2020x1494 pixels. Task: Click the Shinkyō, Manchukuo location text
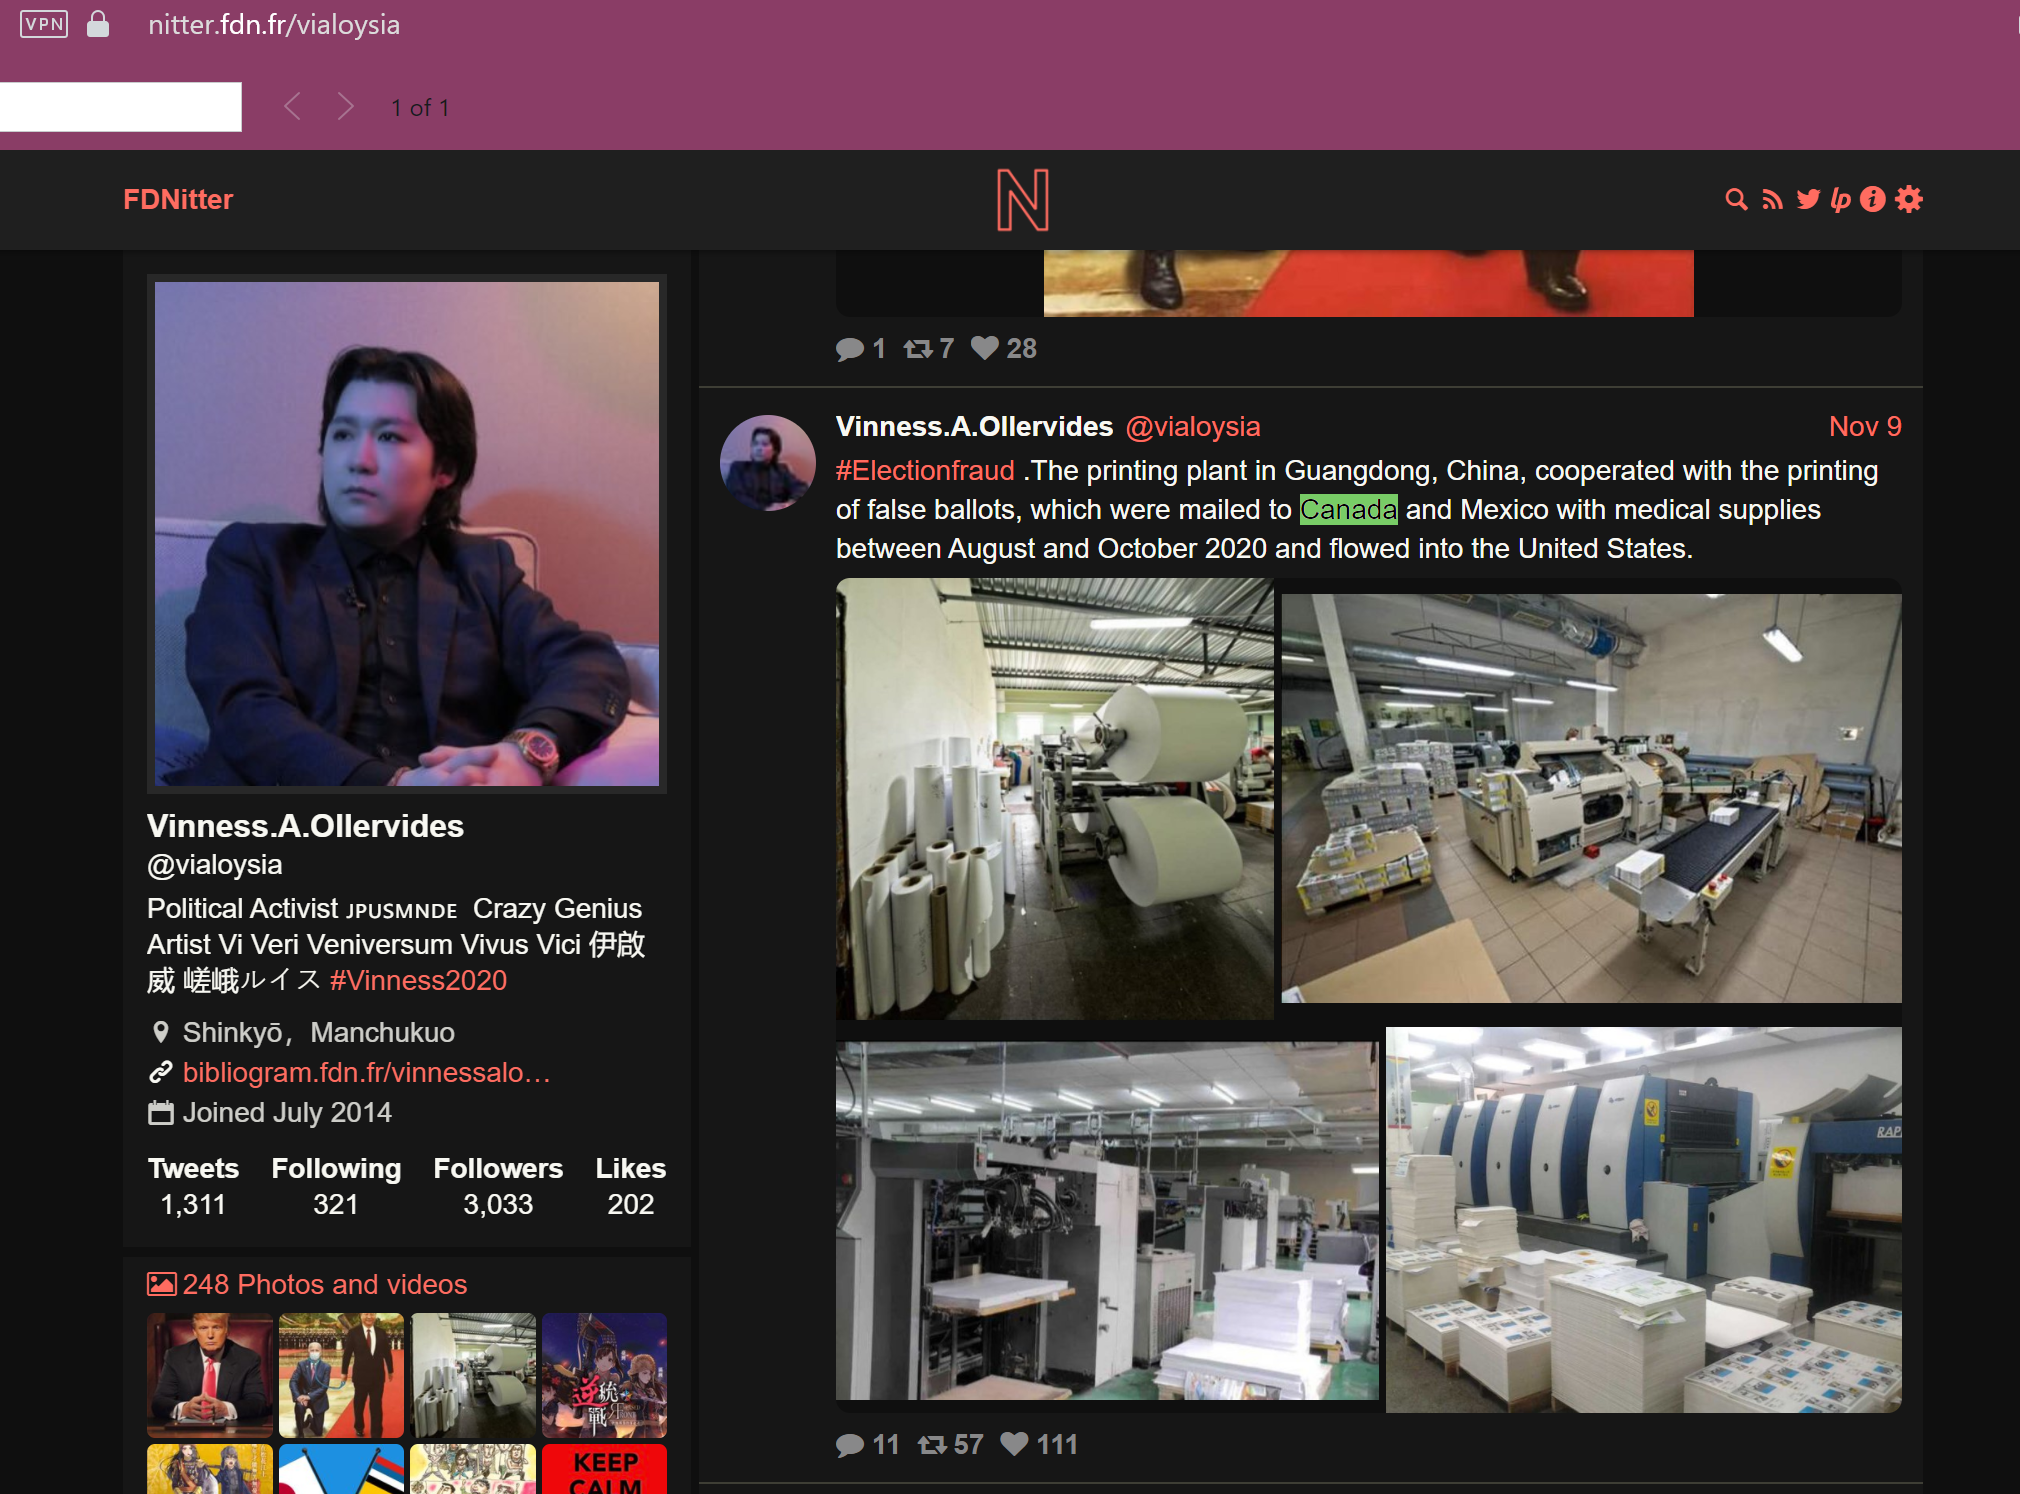click(318, 1033)
